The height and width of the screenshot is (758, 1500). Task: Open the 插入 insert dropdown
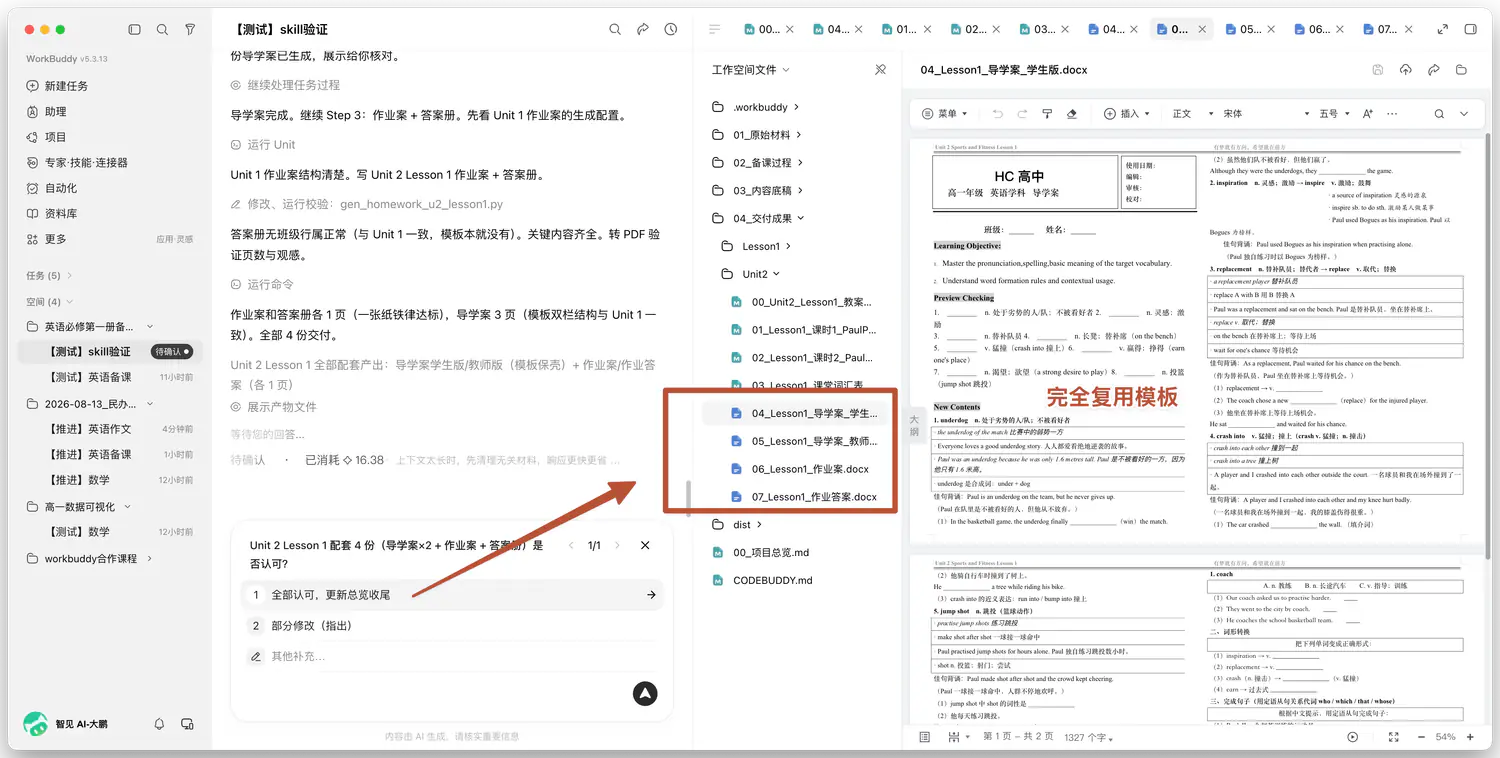(x=1127, y=114)
